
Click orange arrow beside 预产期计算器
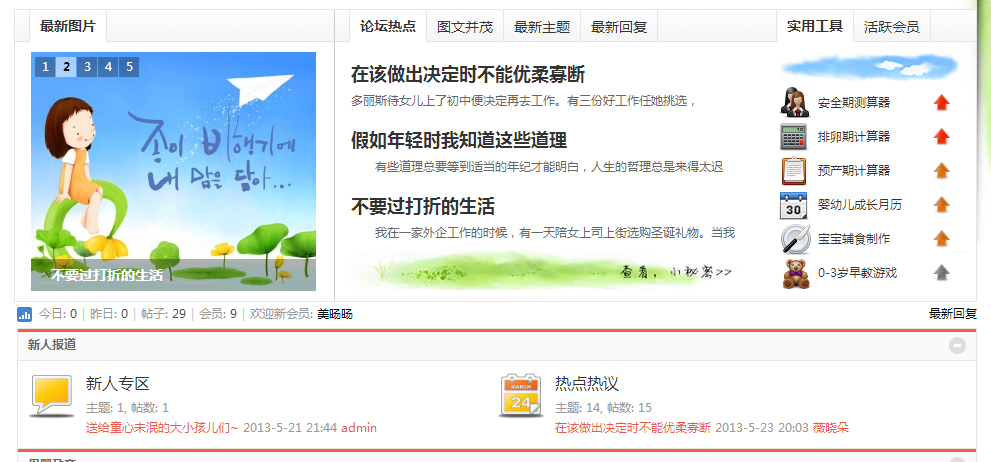[942, 171]
